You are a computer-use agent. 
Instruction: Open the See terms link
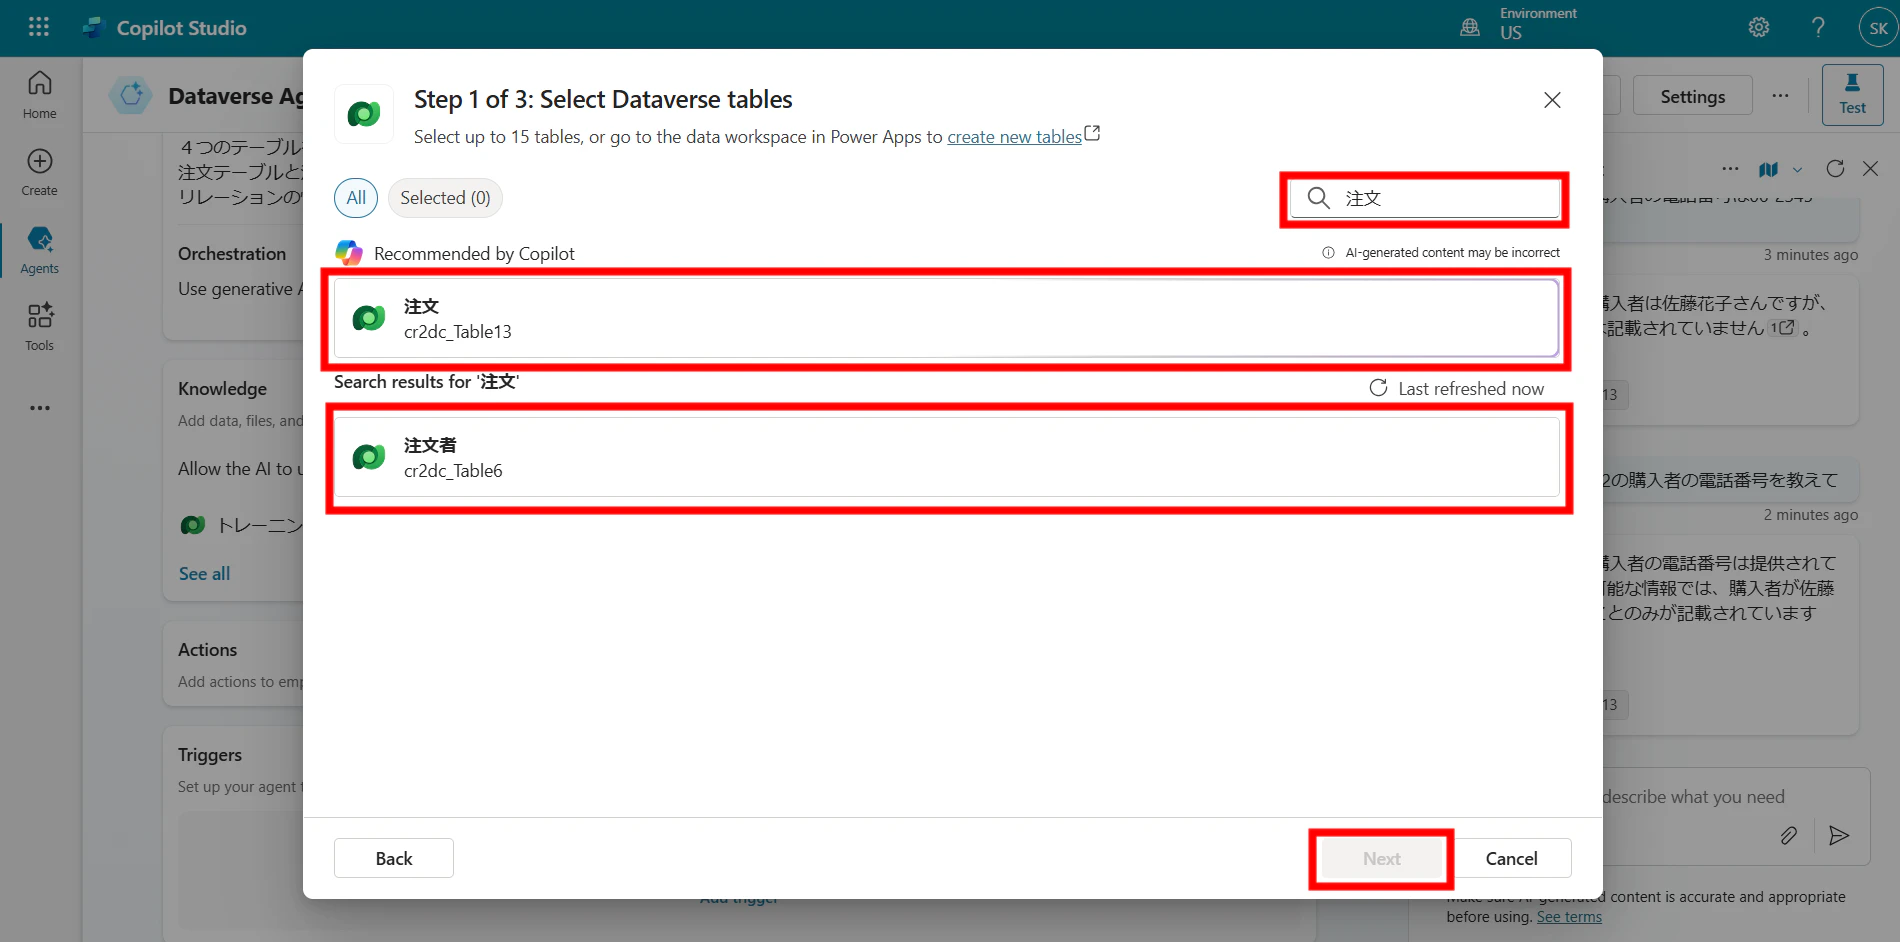click(1569, 917)
